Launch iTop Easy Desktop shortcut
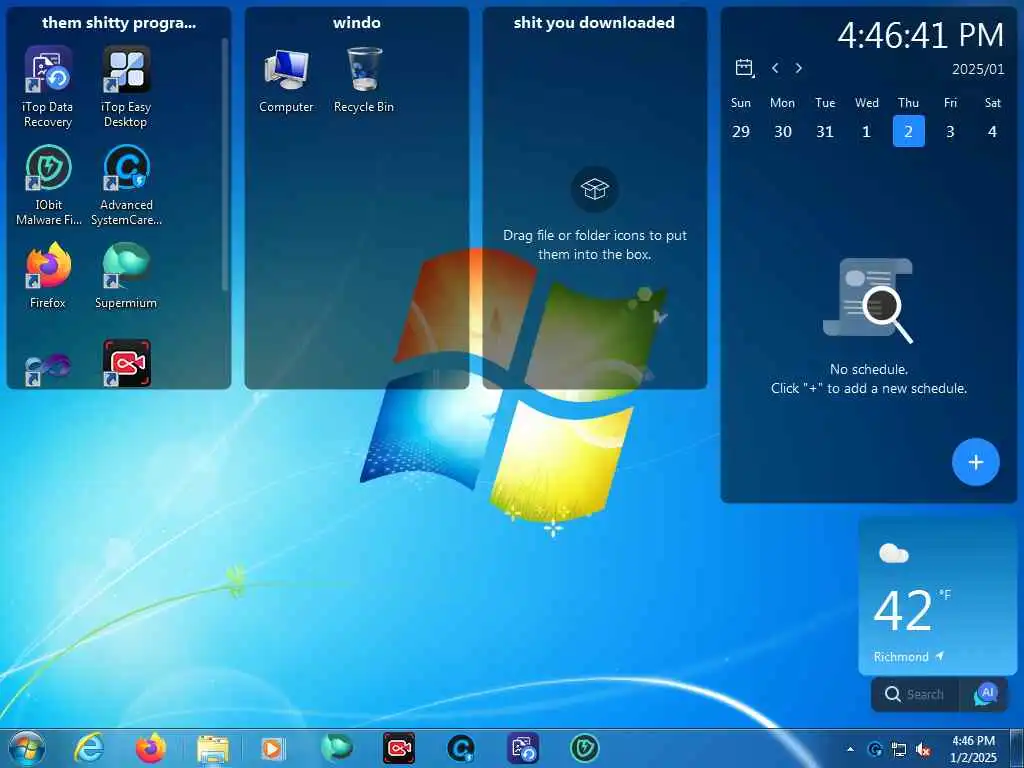 tap(126, 87)
